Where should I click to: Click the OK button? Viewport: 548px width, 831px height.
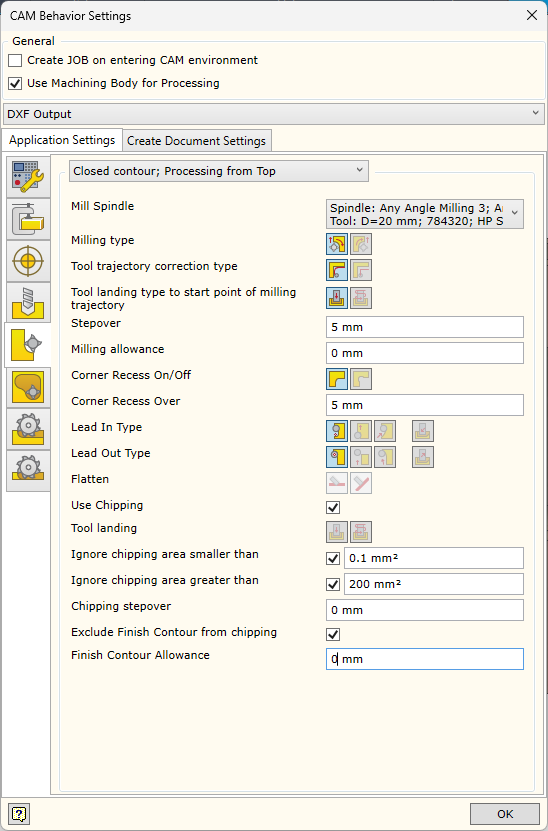[x=505, y=814]
